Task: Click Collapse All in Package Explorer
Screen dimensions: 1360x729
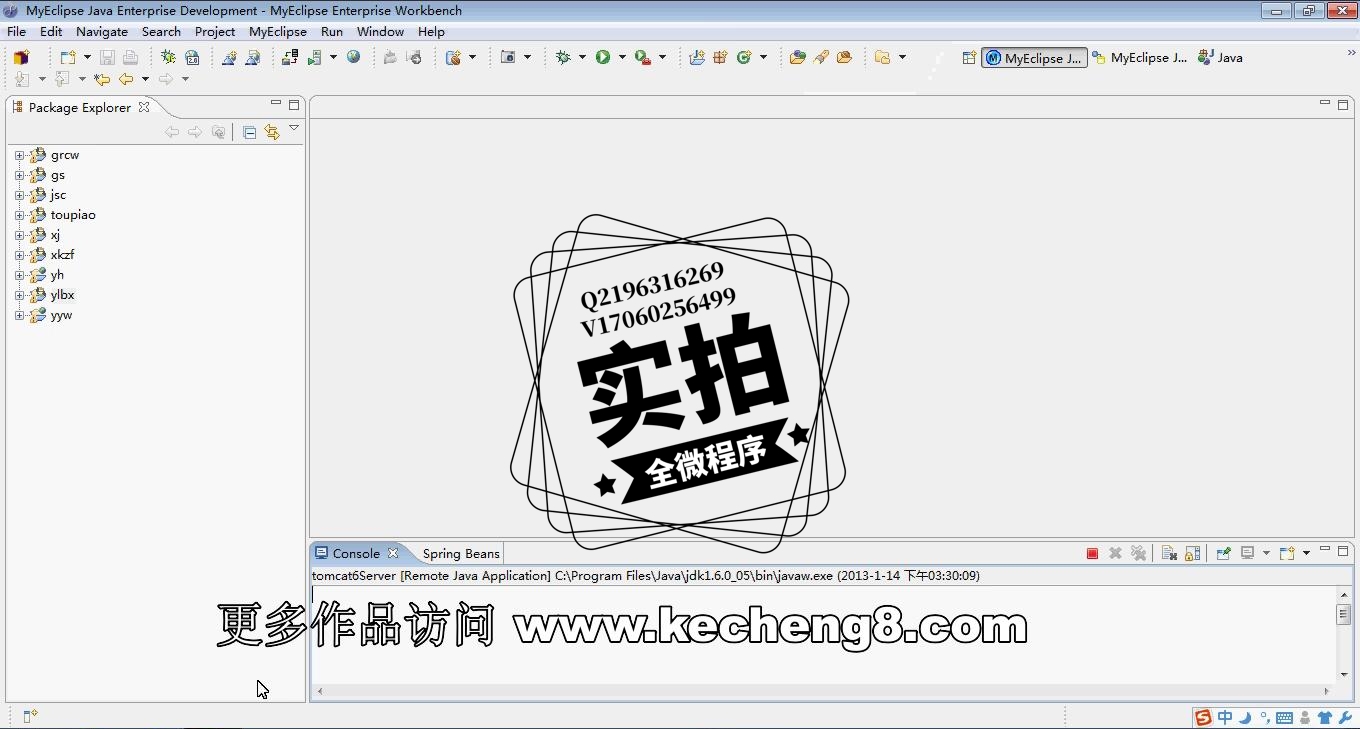Action: click(x=250, y=132)
